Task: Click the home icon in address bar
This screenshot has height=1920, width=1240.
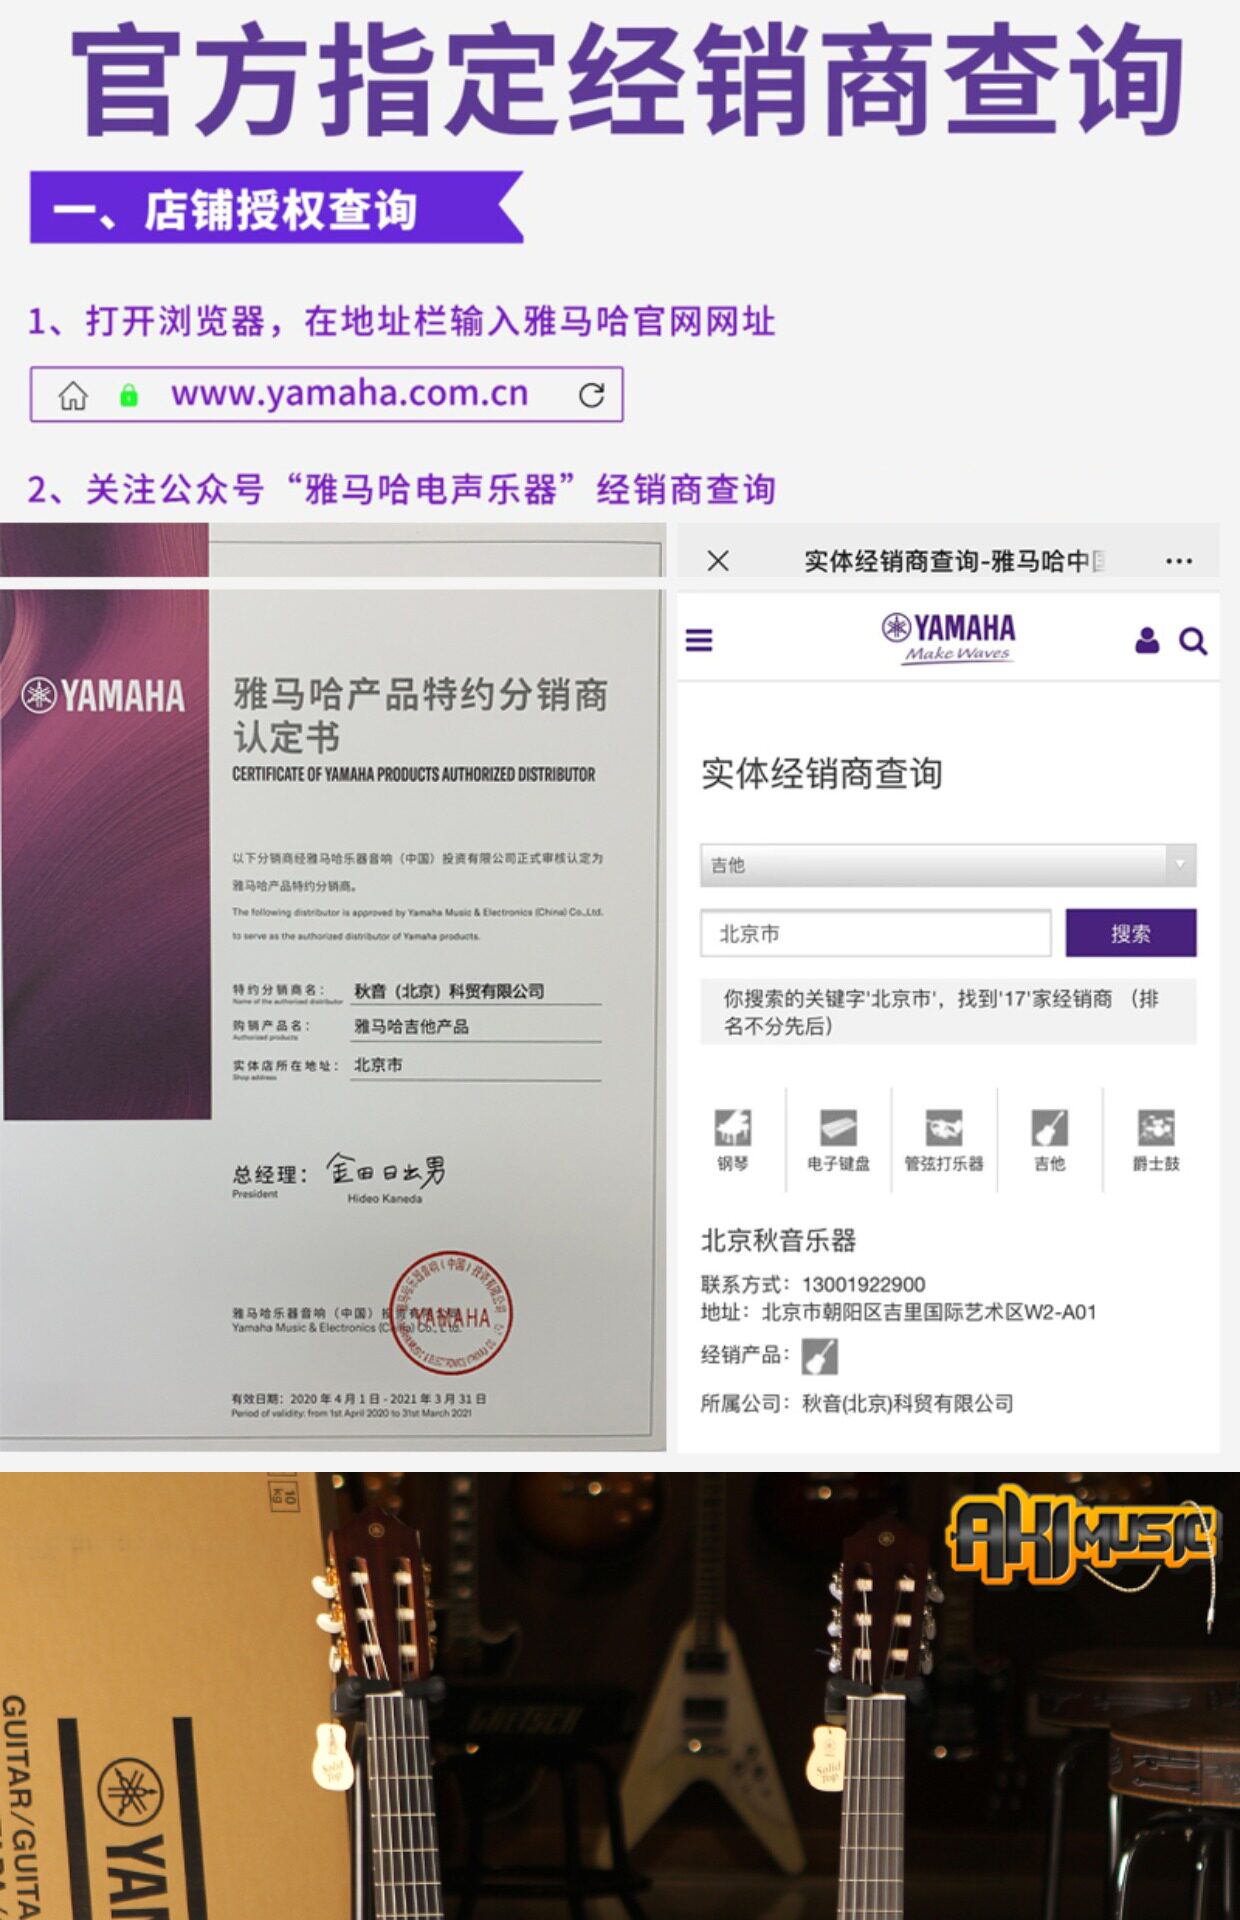Action: [x=73, y=395]
